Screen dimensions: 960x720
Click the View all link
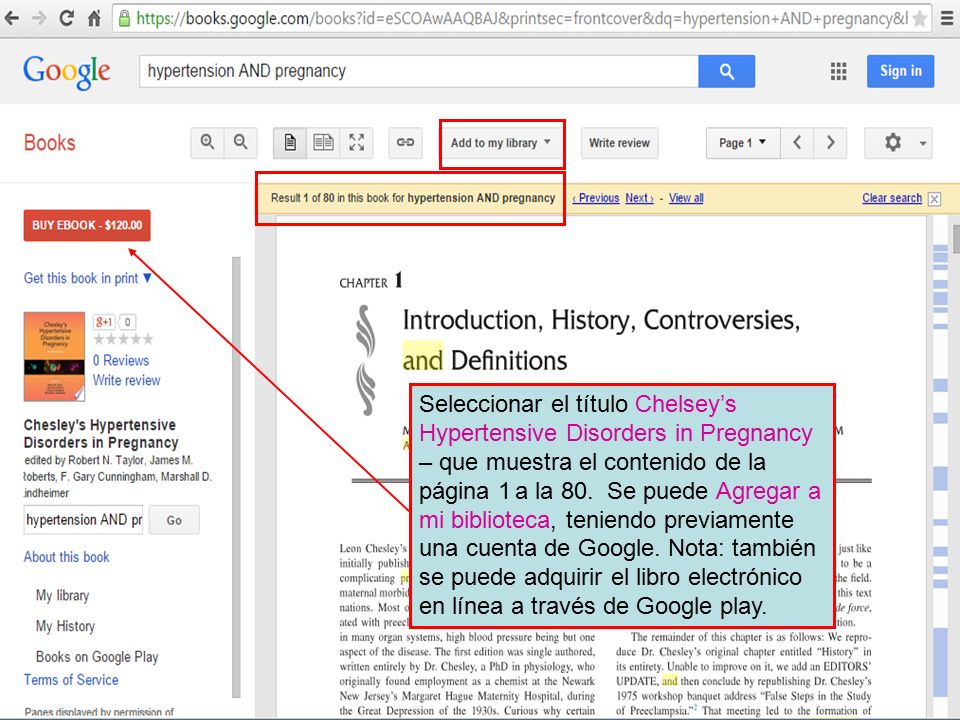coord(686,198)
